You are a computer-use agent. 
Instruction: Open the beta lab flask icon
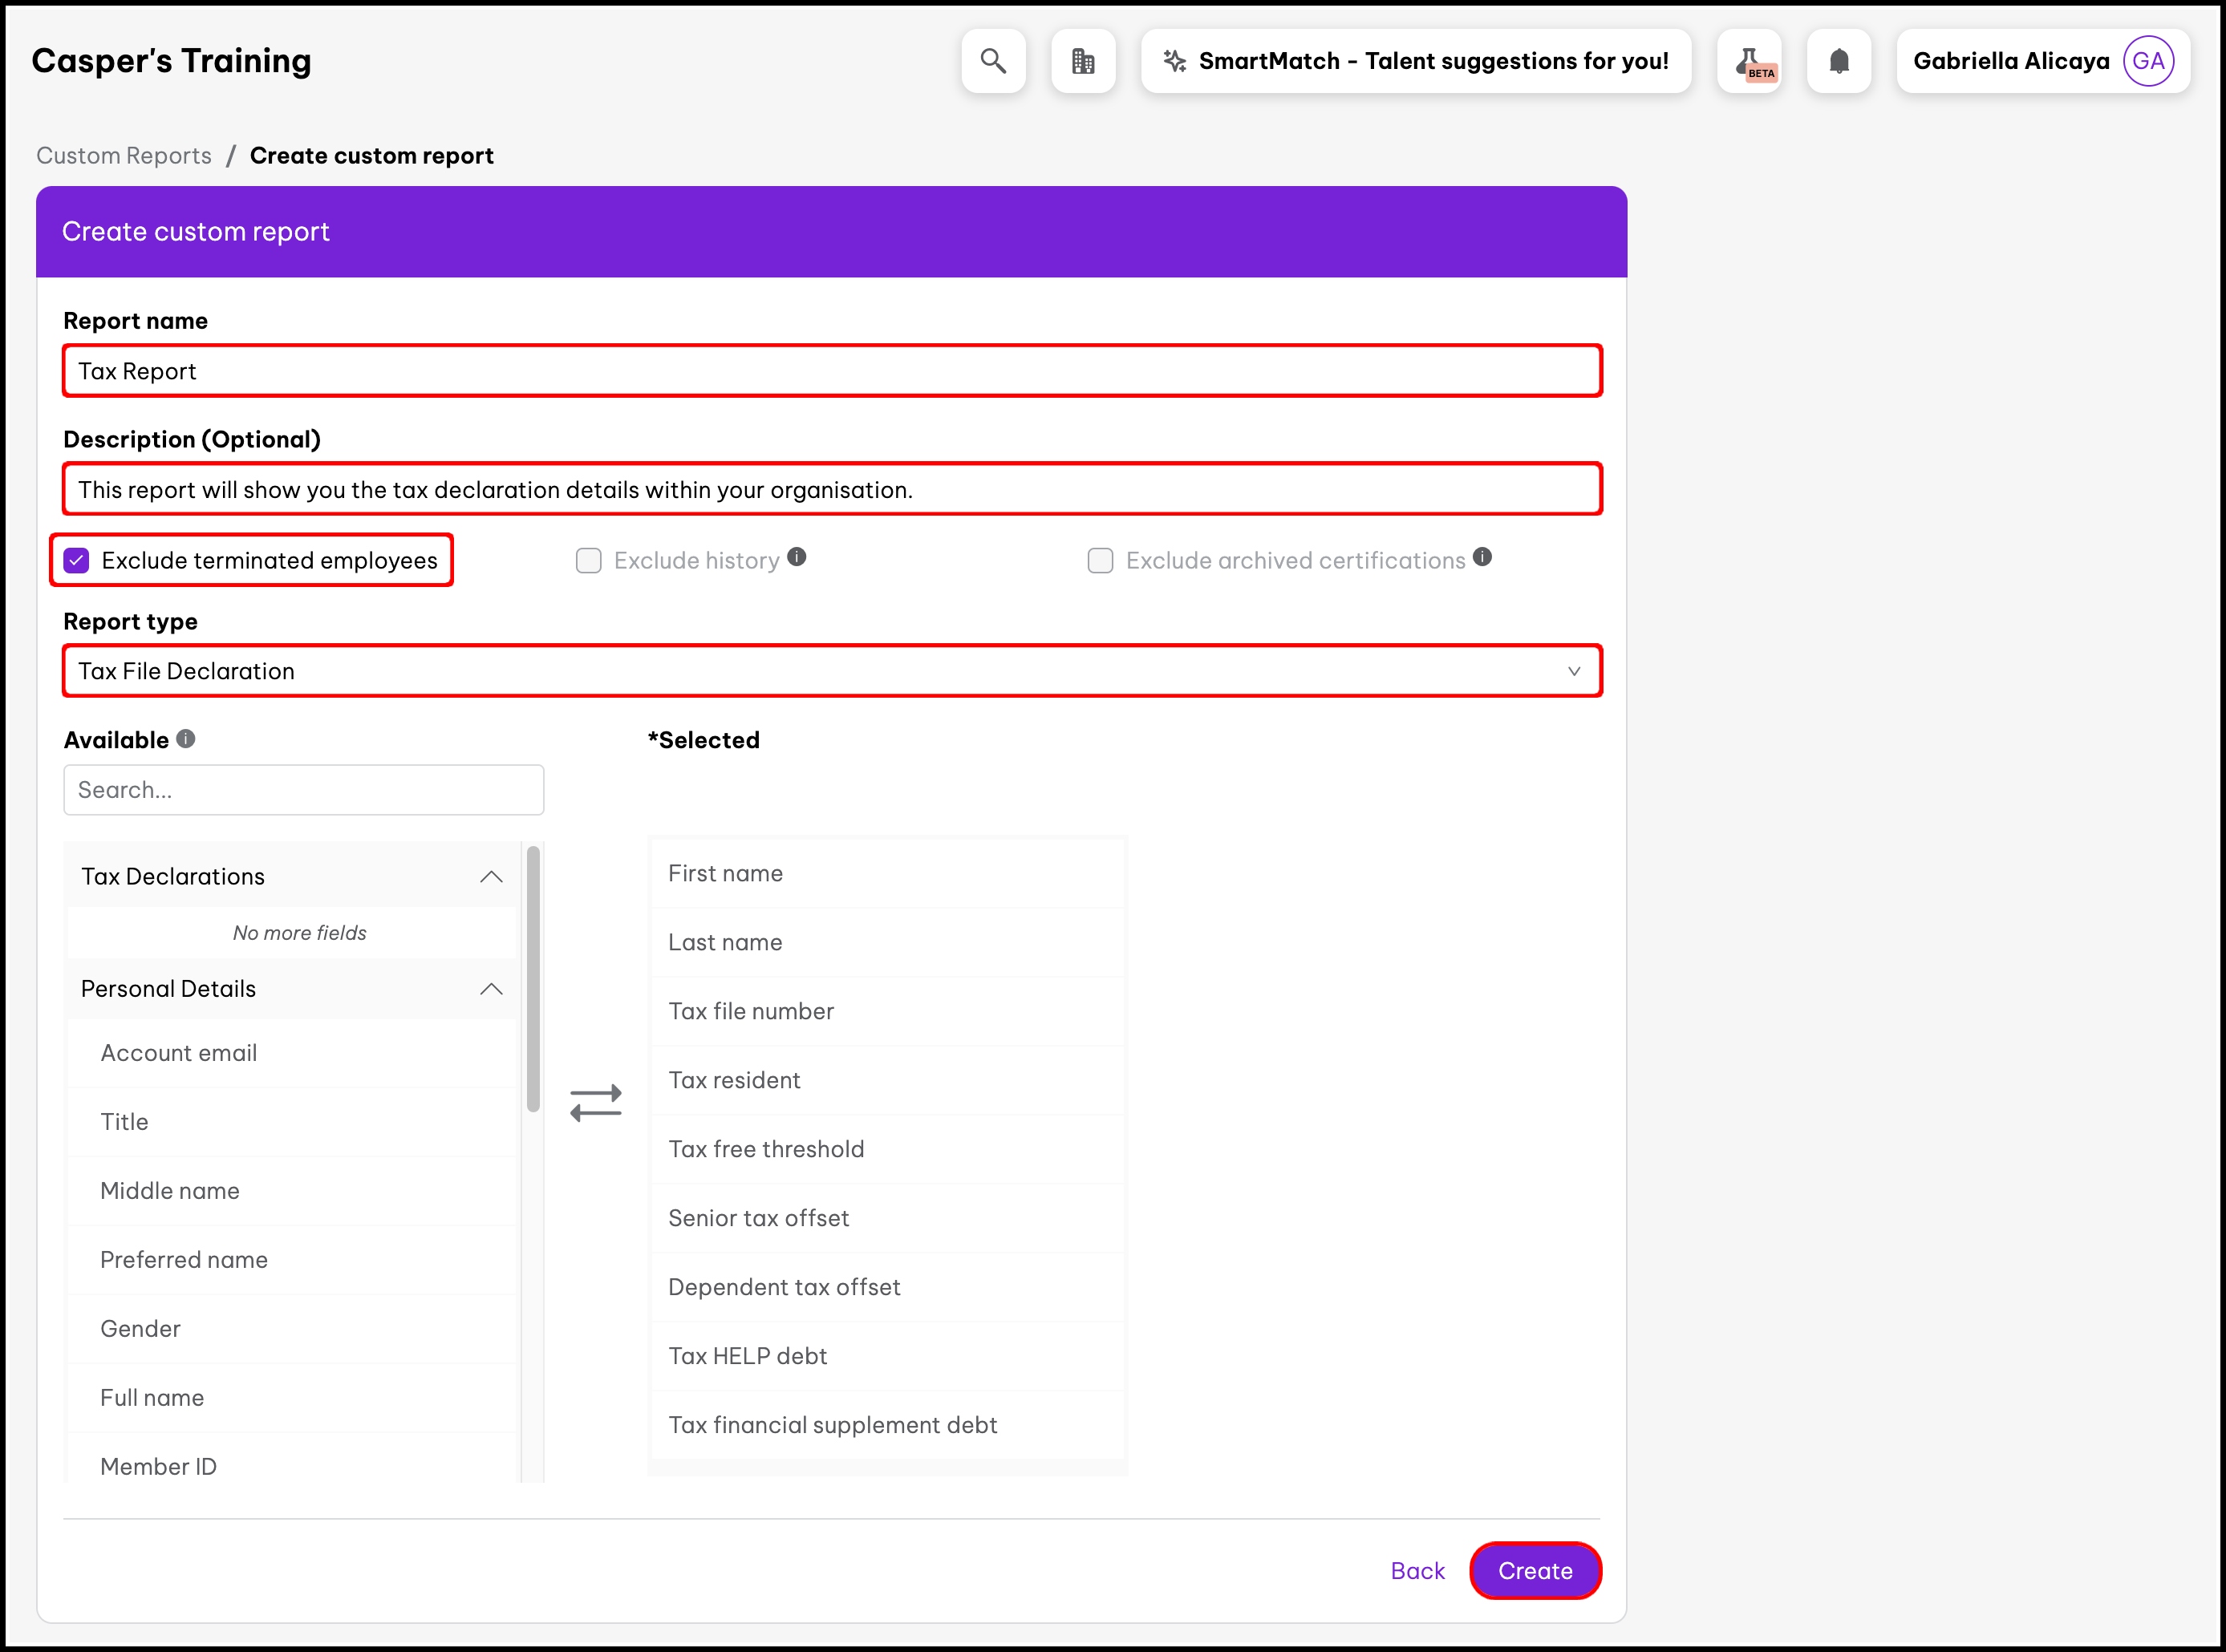click(x=1749, y=61)
